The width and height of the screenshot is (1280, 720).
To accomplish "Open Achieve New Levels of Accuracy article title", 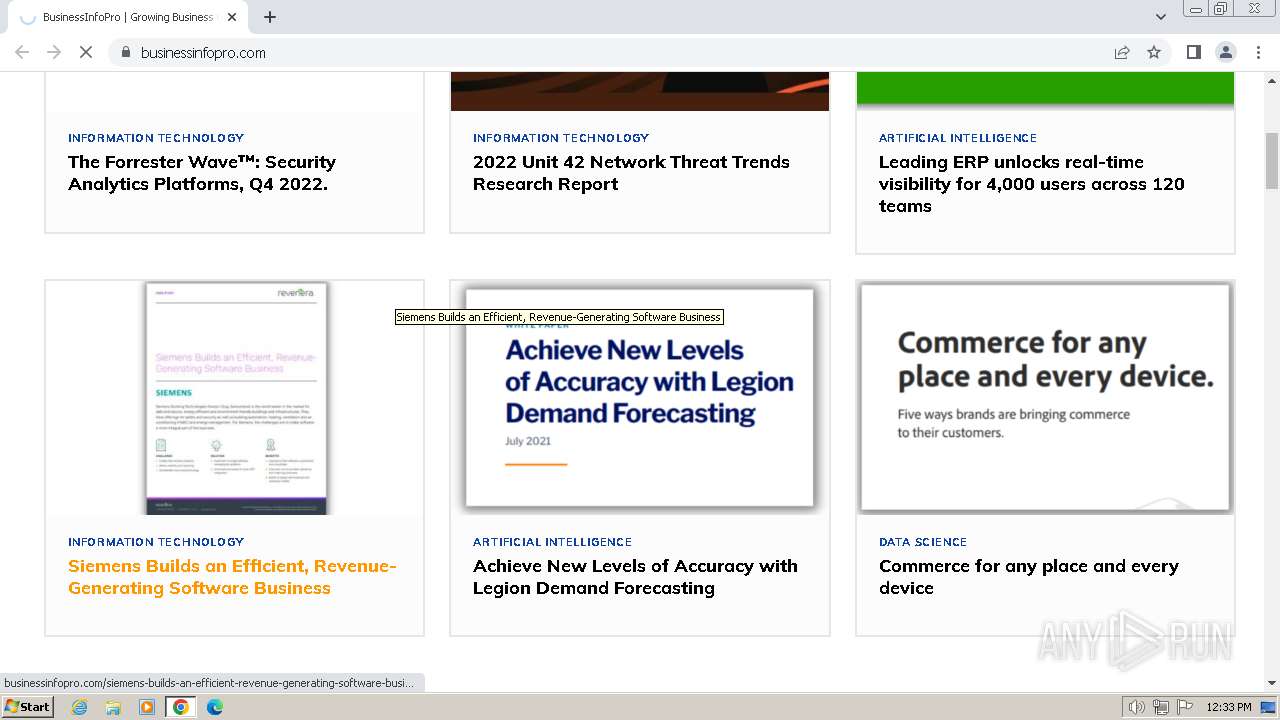I will click(635, 577).
